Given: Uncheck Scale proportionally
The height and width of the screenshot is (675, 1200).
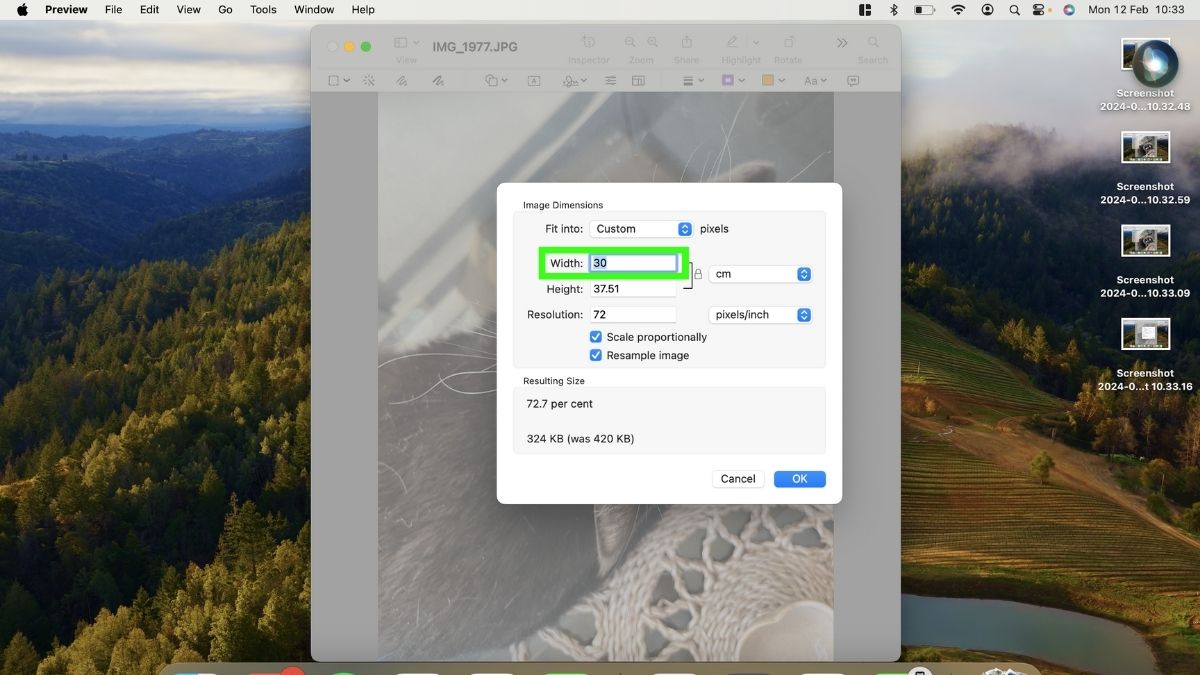Looking at the screenshot, I should click(596, 337).
